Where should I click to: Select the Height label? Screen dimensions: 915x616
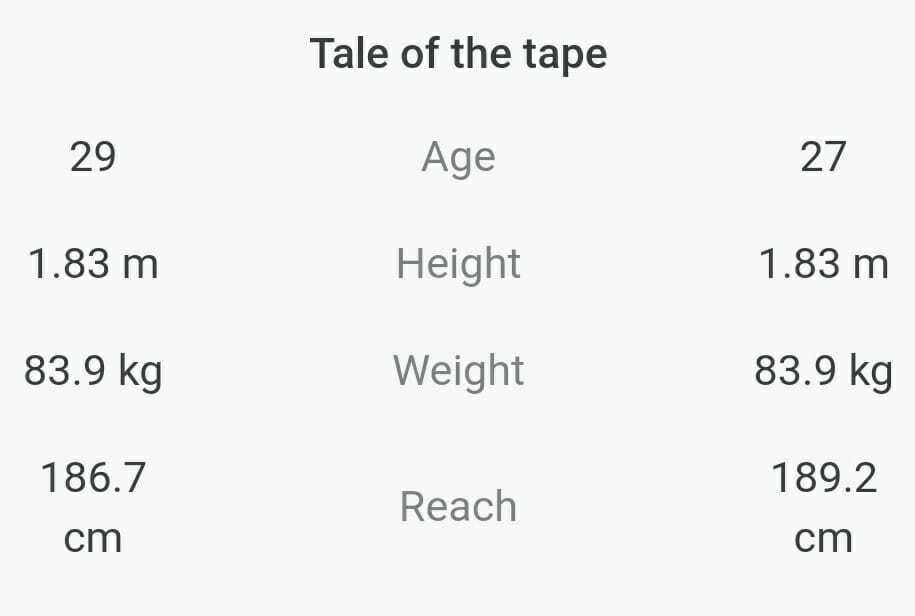pyautogui.click(x=458, y=264)
